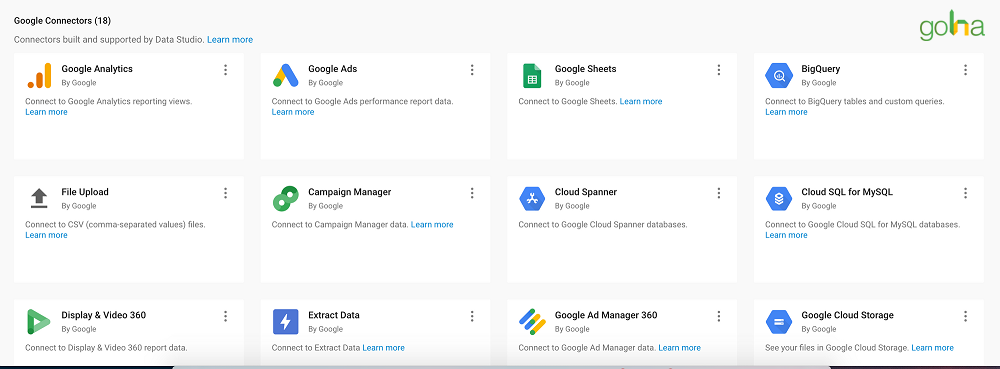Open Google Ad Manager 360 three-dot menu

[x=719, y=316]
